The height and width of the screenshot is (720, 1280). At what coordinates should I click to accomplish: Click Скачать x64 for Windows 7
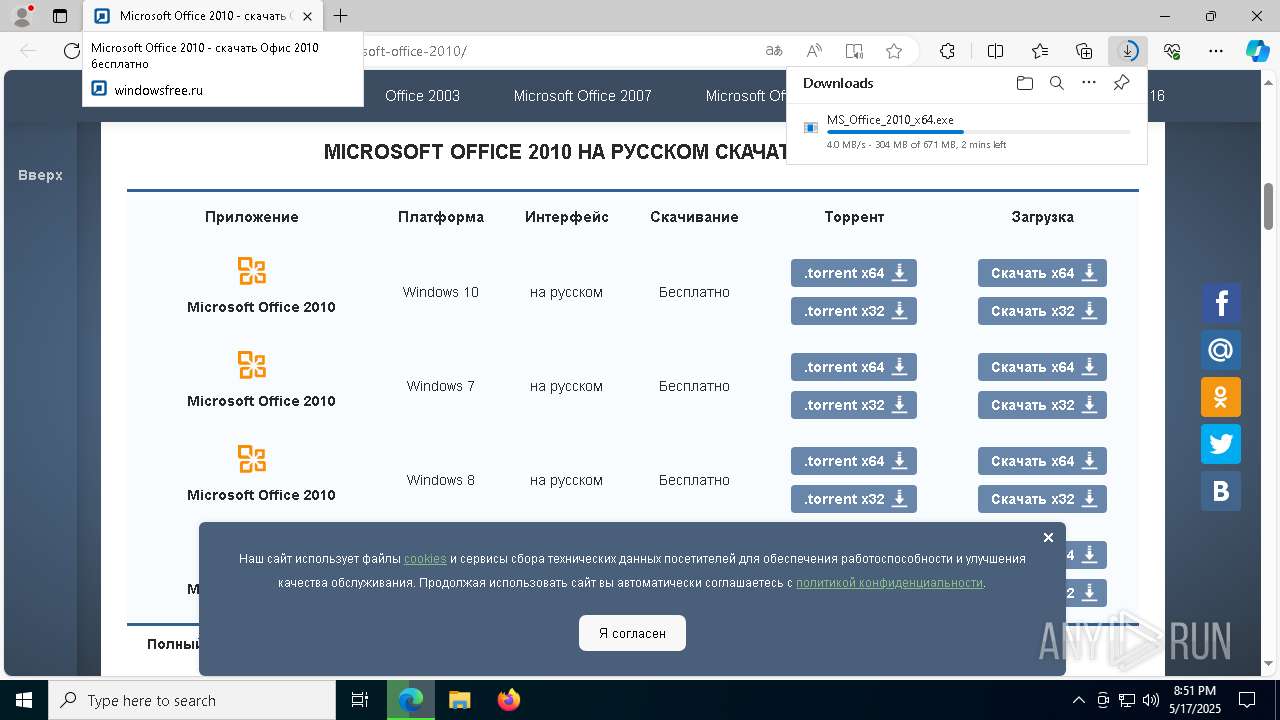[x=1042, y=367]
